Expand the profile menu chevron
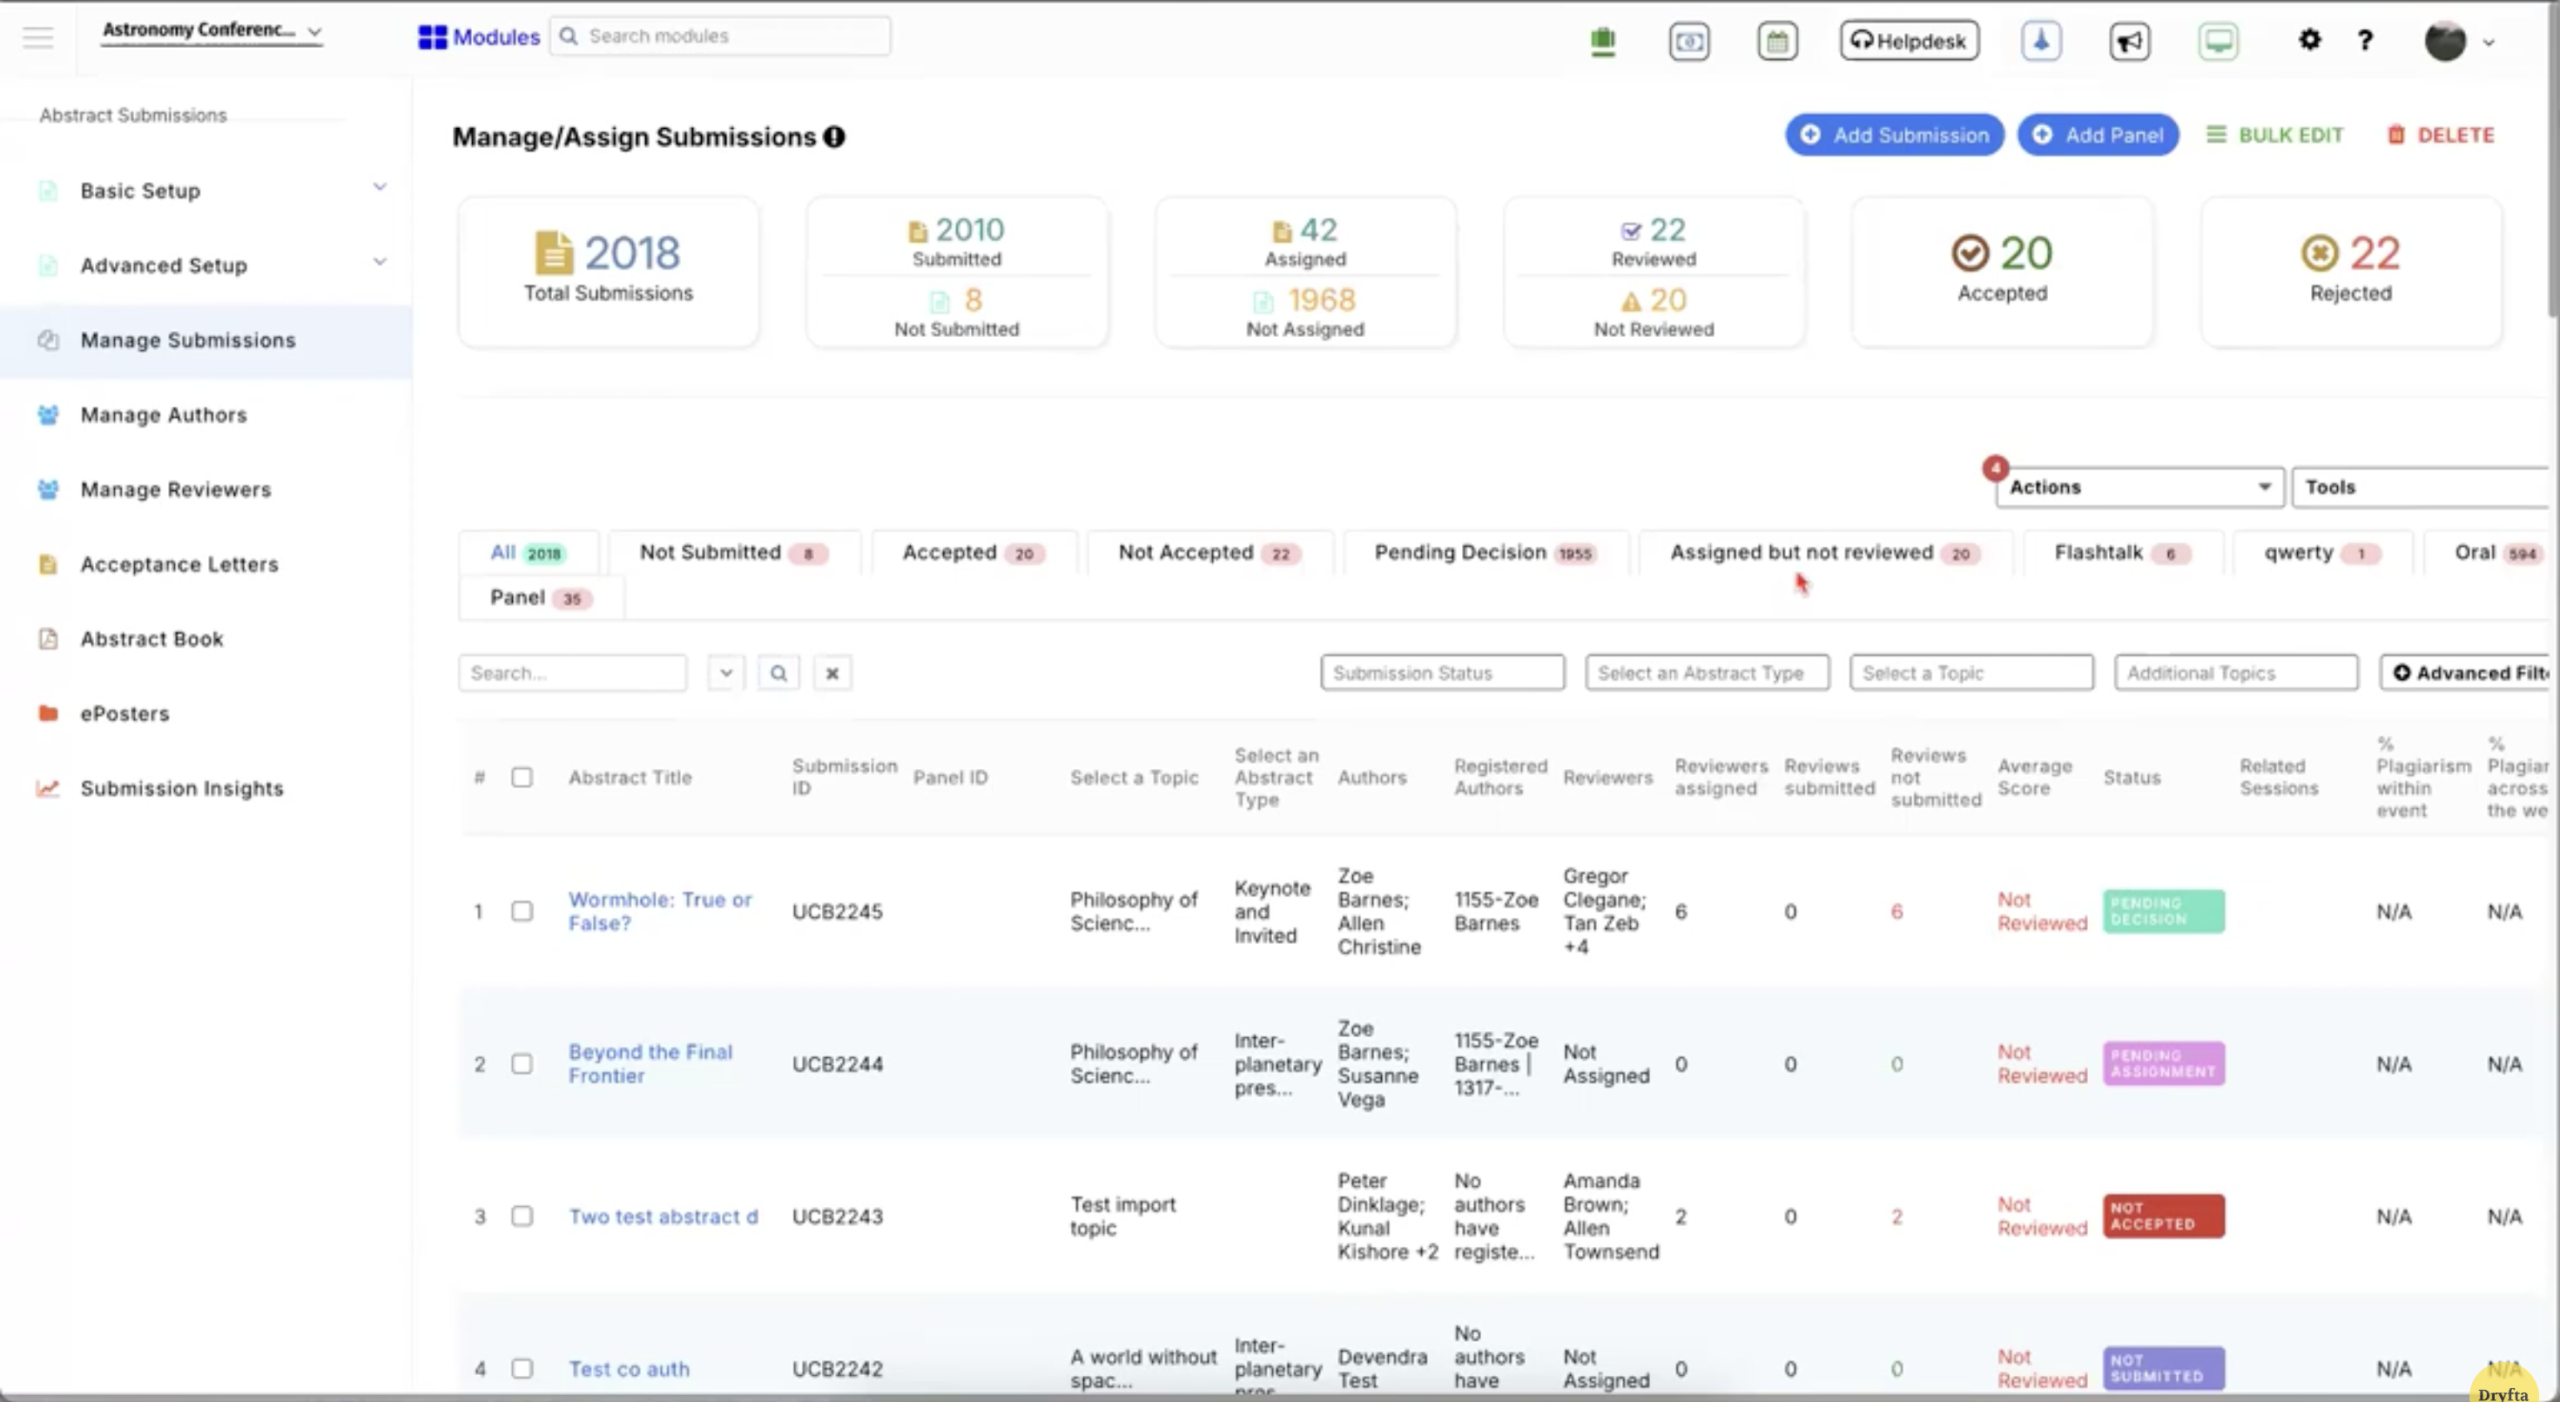 (x=2489, y=42)
